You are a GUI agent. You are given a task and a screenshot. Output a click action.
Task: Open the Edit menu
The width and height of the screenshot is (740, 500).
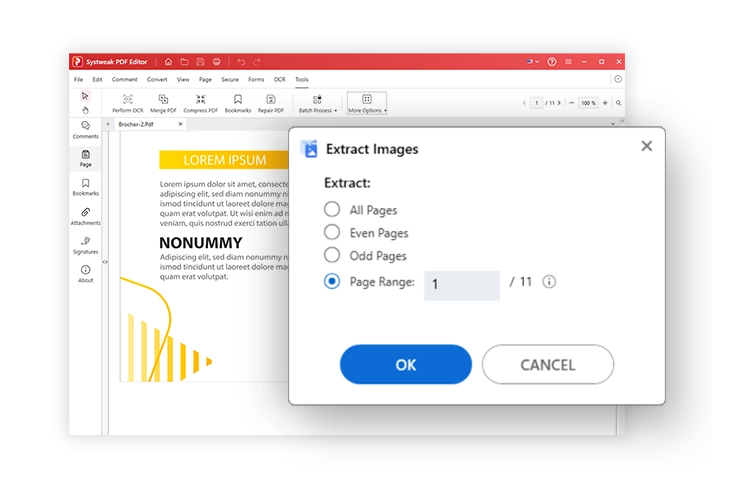(97, 79)
